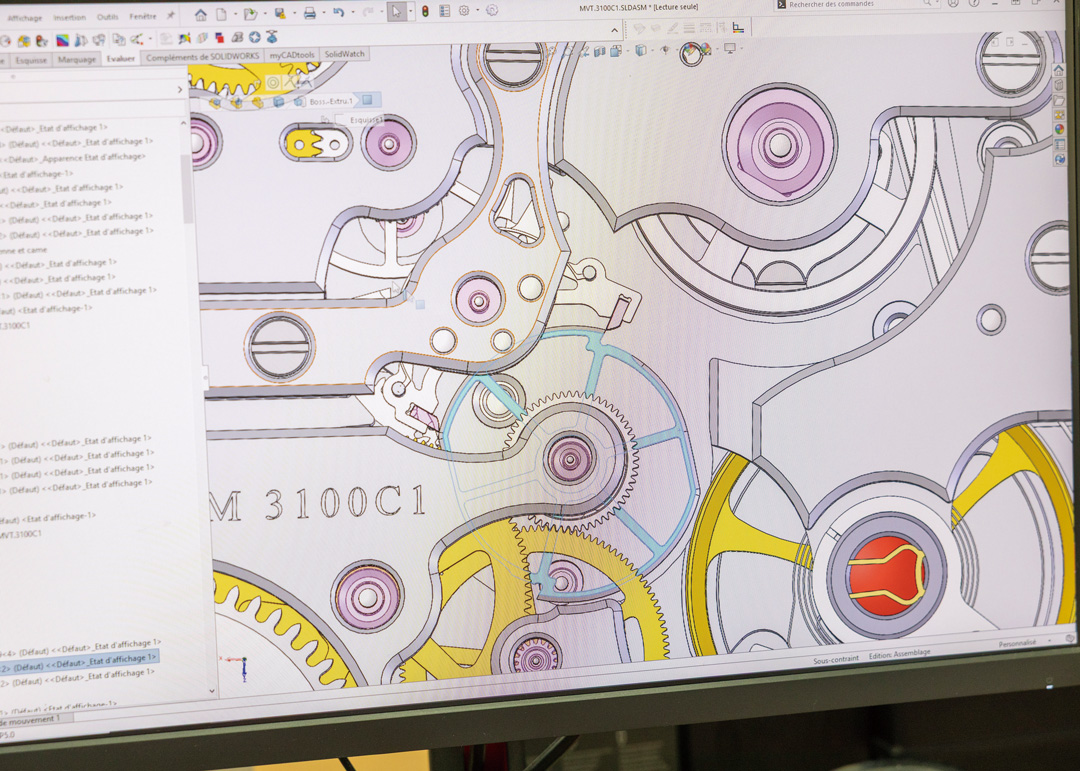Open the Options gear dropdown arrow
The width and height of the screenshot is (1080, 771).
477,10
